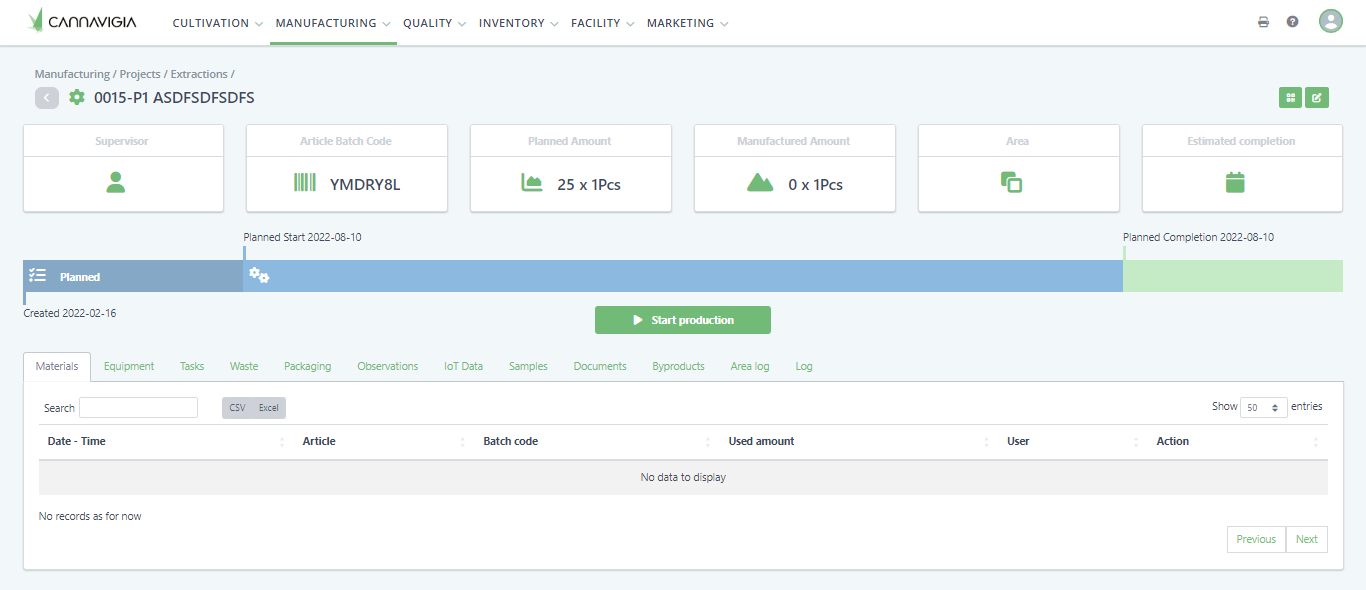Click the print icon in header
1366x590 pixels.
coord(1263,22)
